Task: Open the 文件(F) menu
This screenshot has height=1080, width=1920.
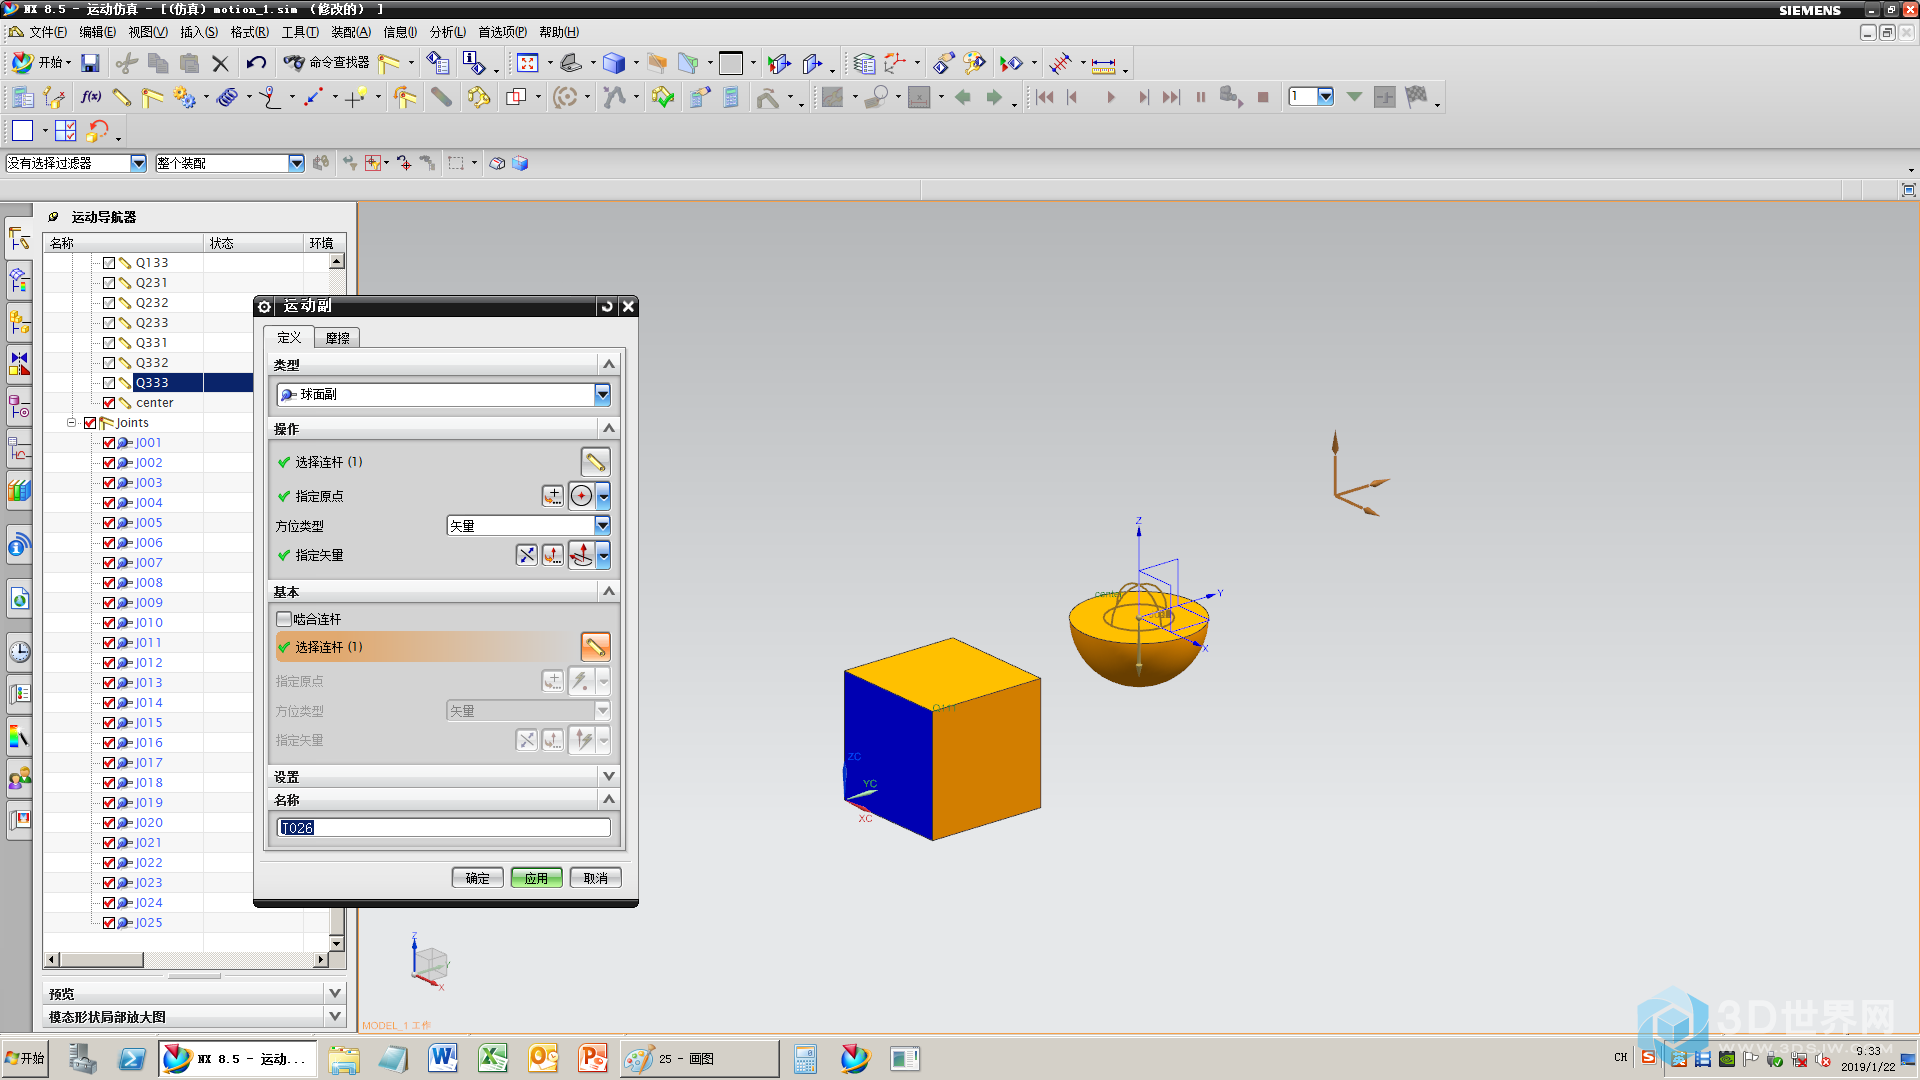Action: tap(47, 32)
